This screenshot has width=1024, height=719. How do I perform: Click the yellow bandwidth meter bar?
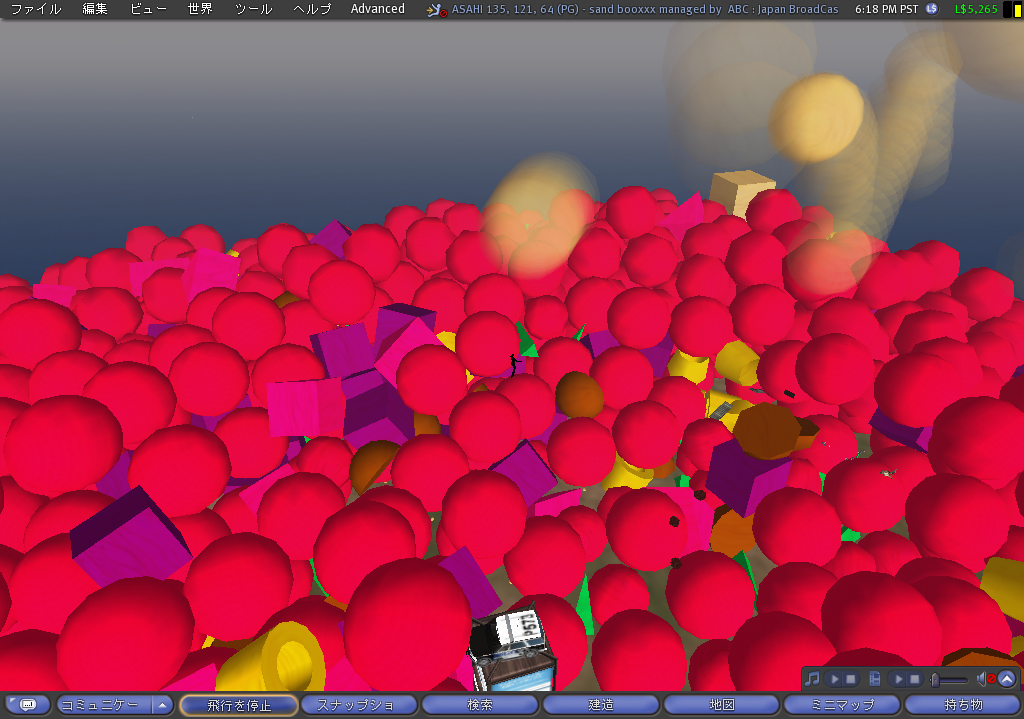(1017, 10)
